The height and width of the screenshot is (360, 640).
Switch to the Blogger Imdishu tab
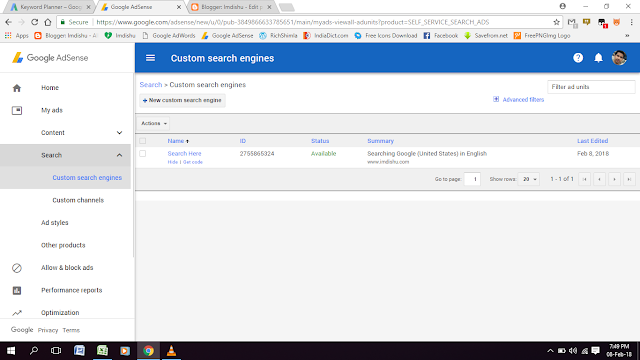232,7
